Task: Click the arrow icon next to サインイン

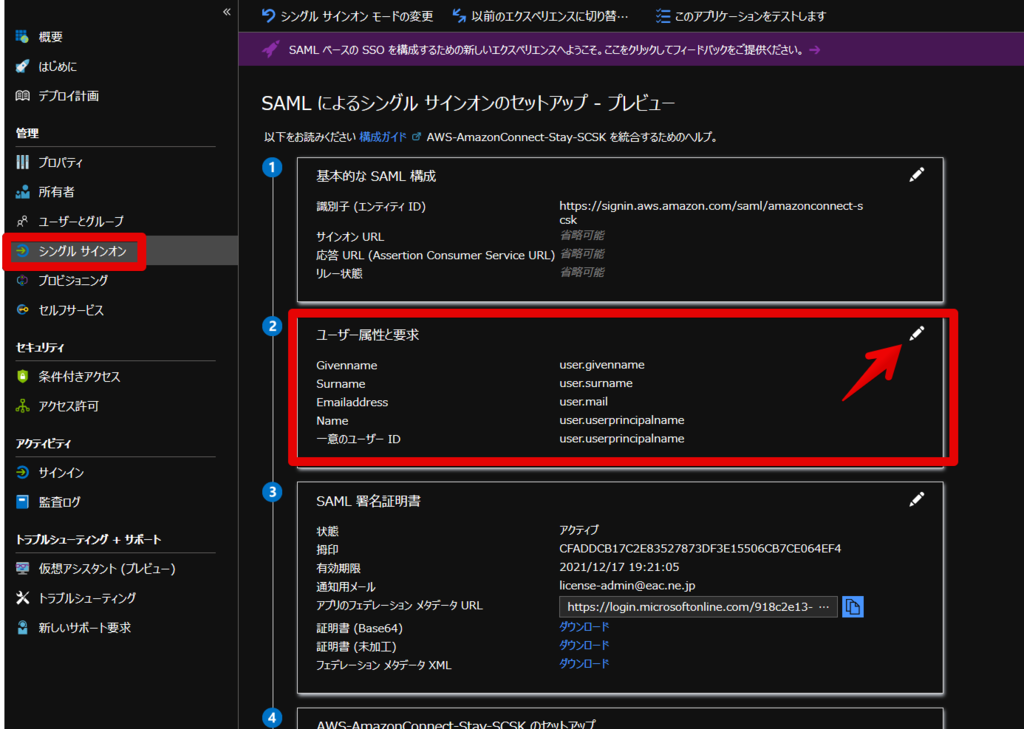Action: click(23, 473)
